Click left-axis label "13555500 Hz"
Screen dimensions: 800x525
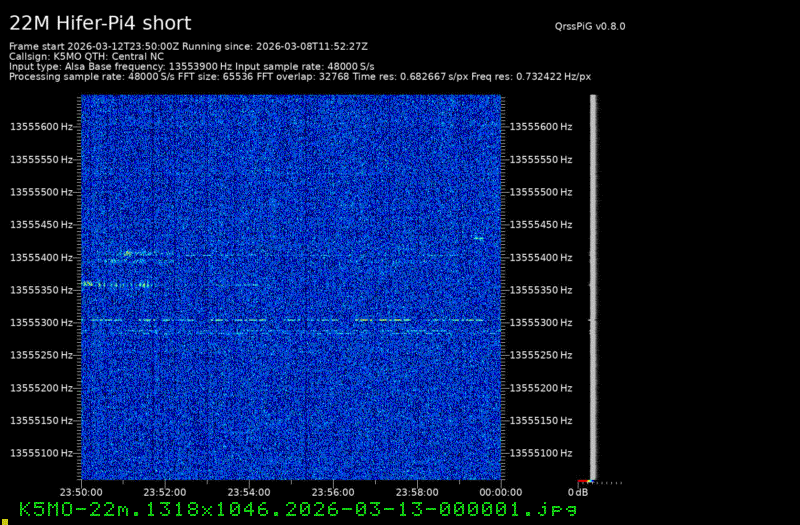(41, 192)
